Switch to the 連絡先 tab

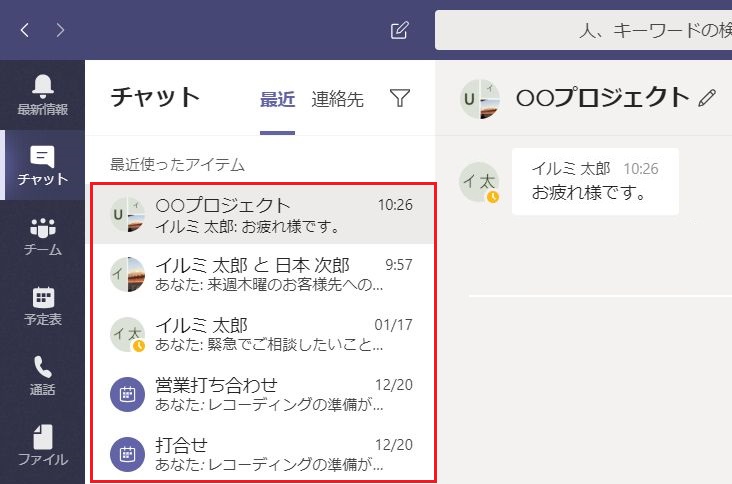(338, 99)
